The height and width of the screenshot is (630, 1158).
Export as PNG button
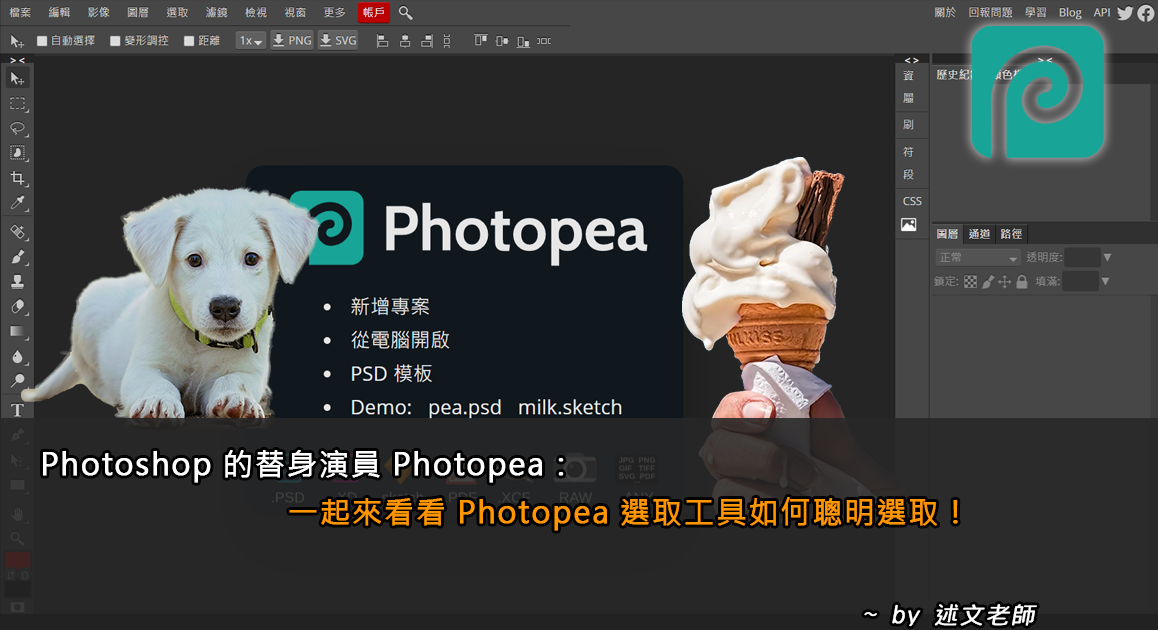coord(292,41)
